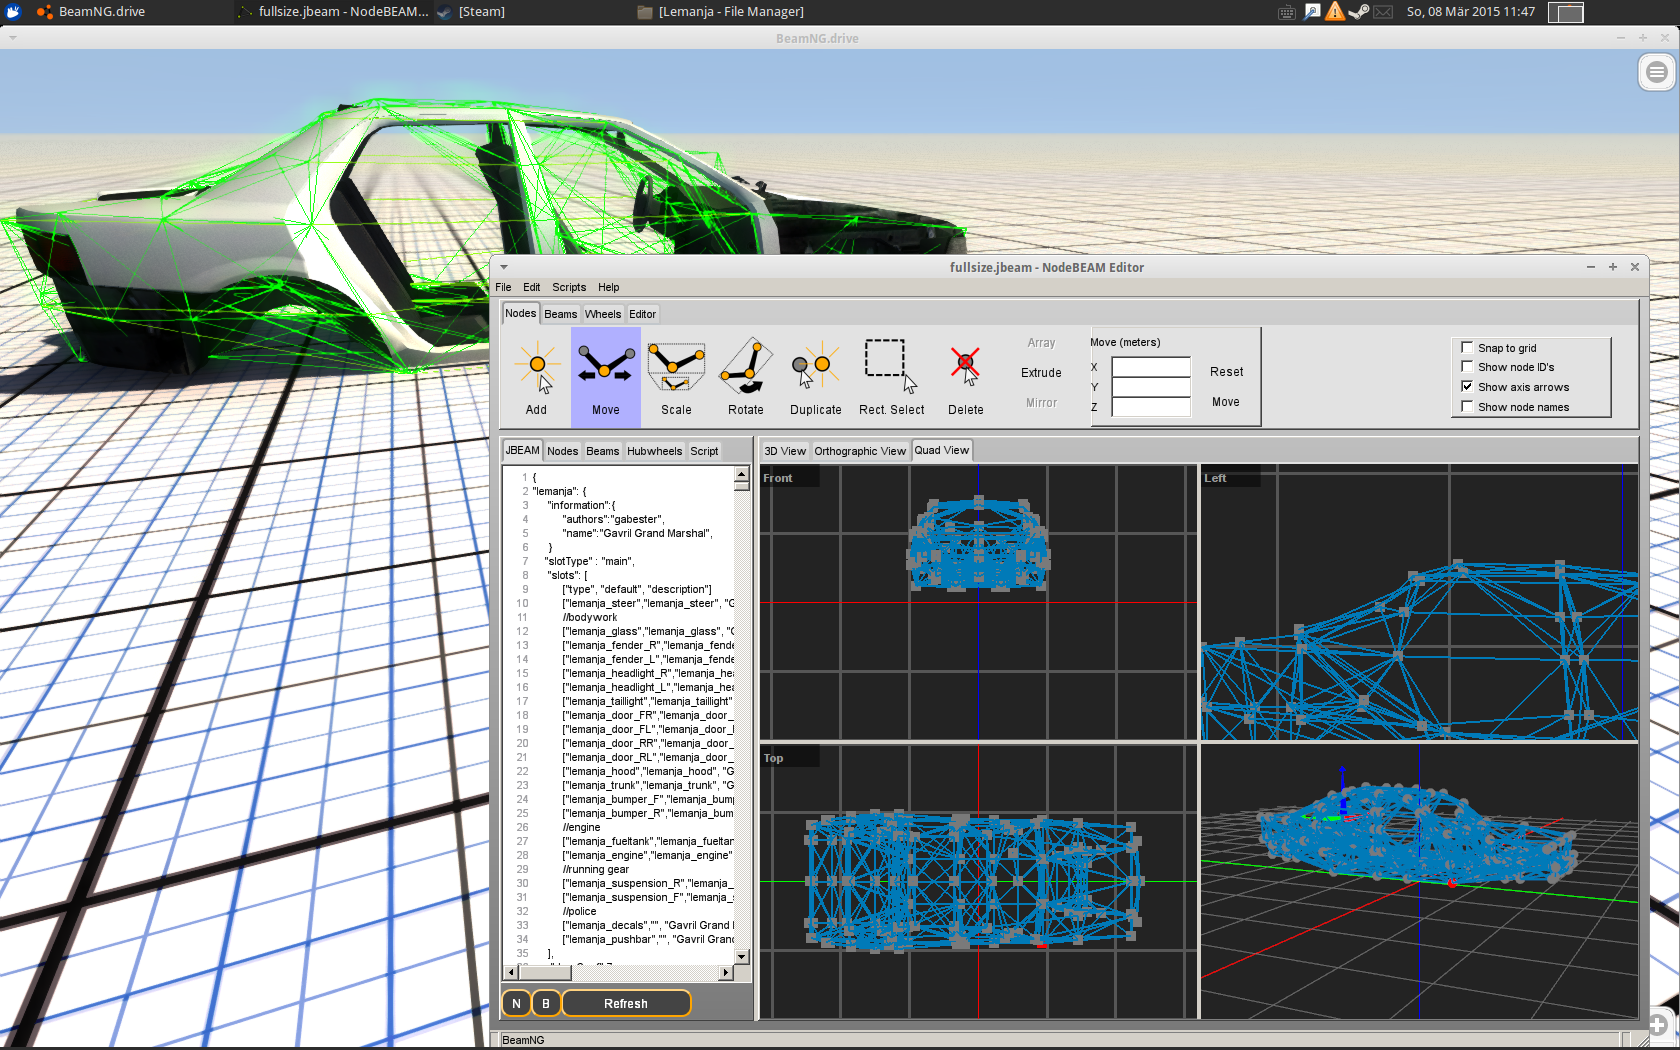Open the Steam tray icon

(1359, 12)
